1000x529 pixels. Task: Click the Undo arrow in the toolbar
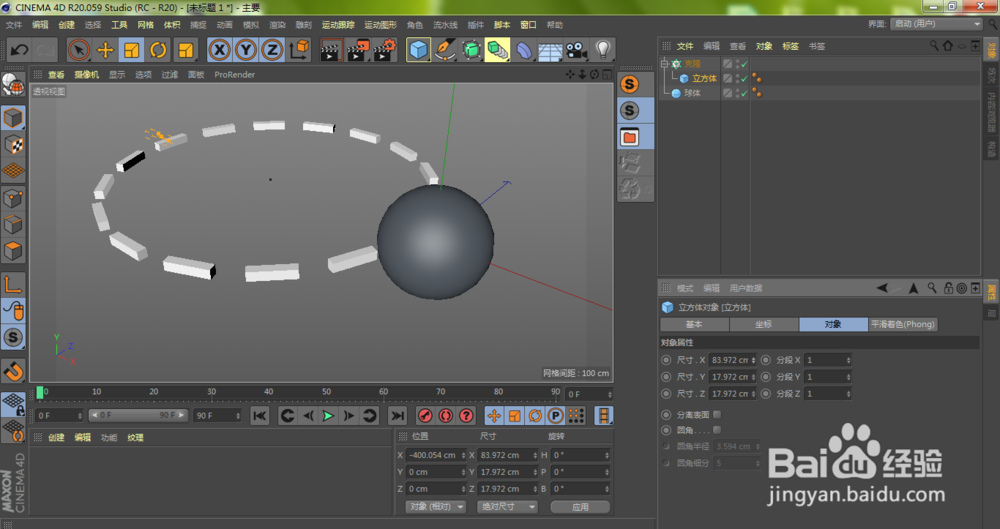(x=19, y=50)
